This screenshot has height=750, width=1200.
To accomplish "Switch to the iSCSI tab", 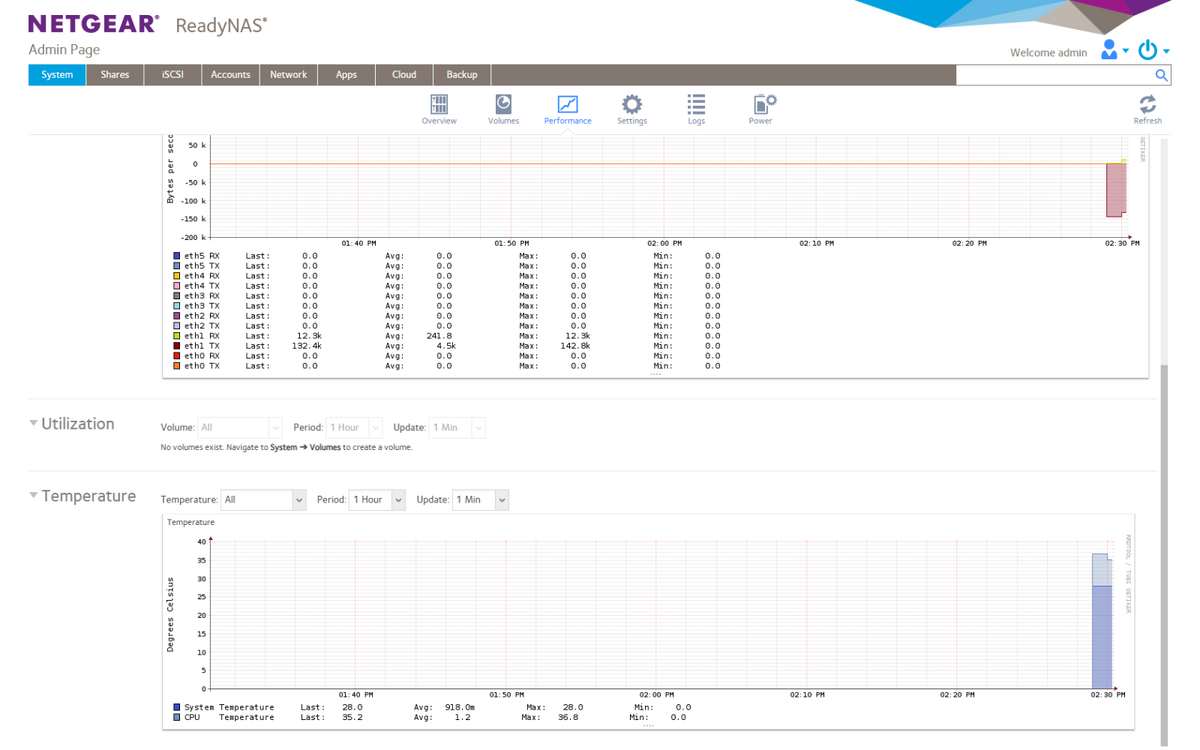I will (173, 75).
